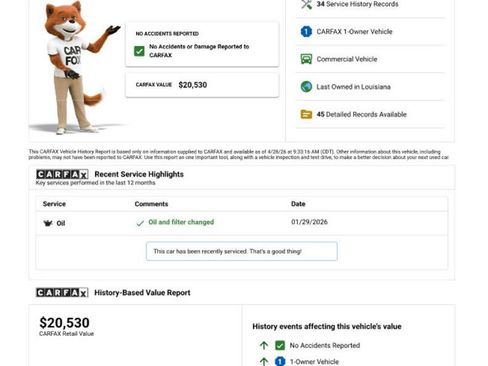Click the globe icon beside Last Owned in Louisiana

click(x=306, y=87)
